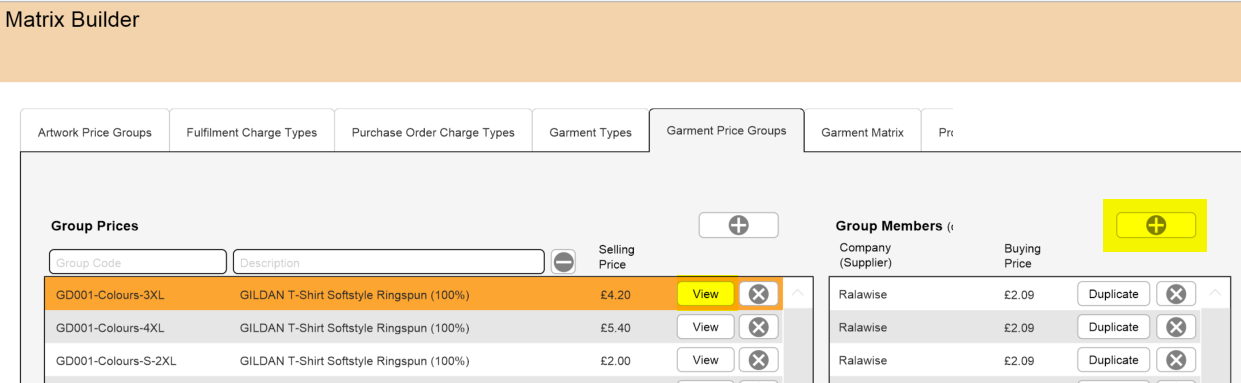
Task: Delete the GD001-Colours-3XL group price row
Action: 758,294
